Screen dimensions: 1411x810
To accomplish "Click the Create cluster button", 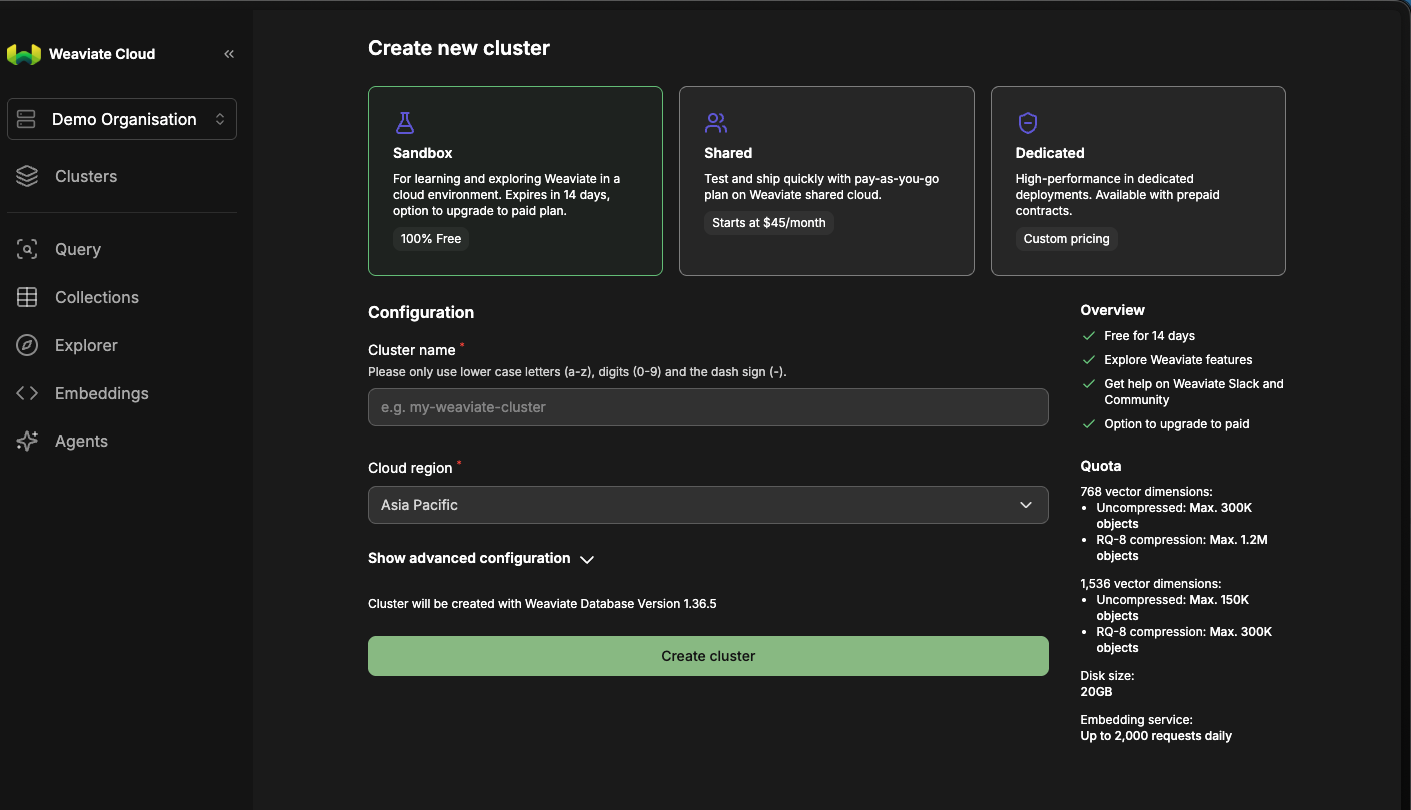I will click(708, 656).
